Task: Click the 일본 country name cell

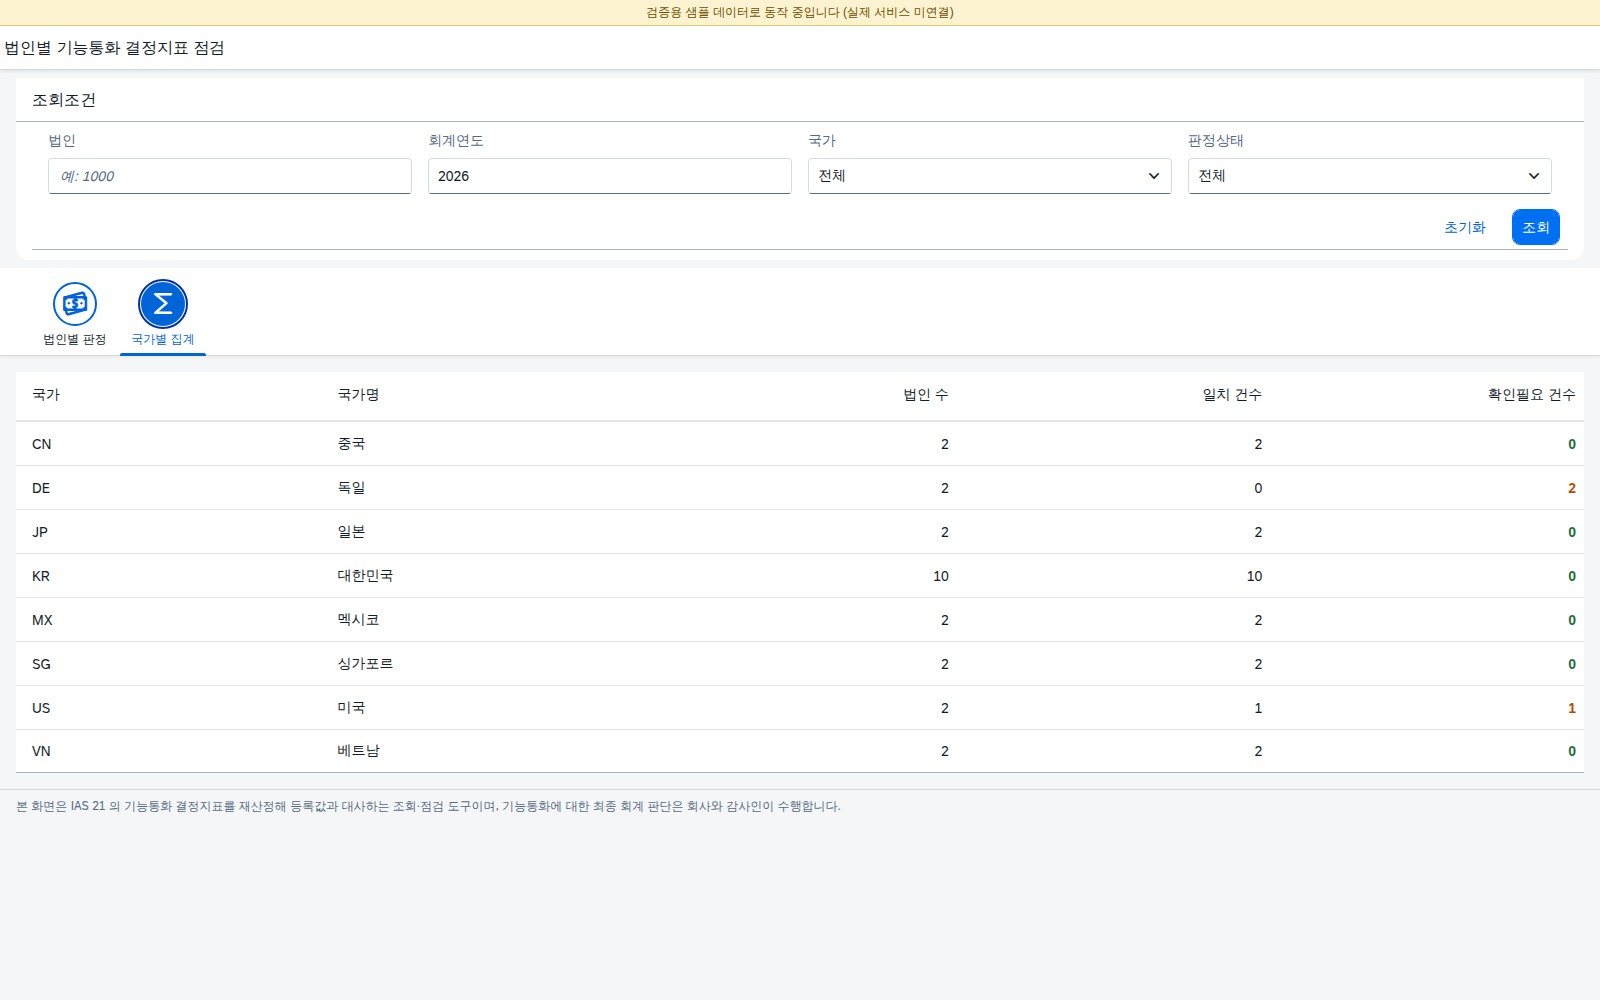Action: (x=351, y=532)
